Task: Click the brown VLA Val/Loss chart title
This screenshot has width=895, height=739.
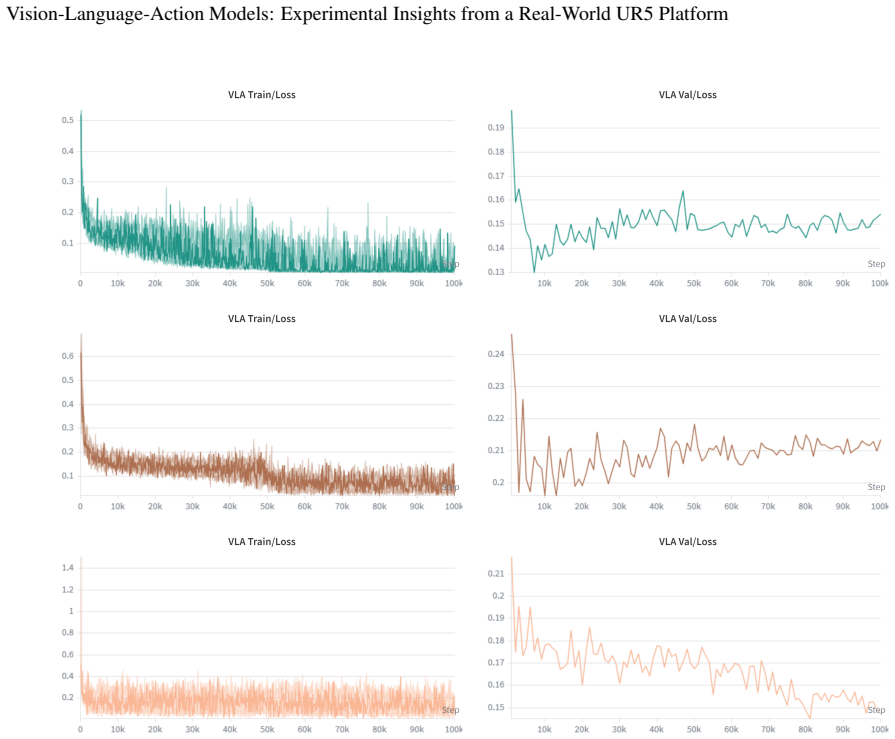Action: point(687,318)
